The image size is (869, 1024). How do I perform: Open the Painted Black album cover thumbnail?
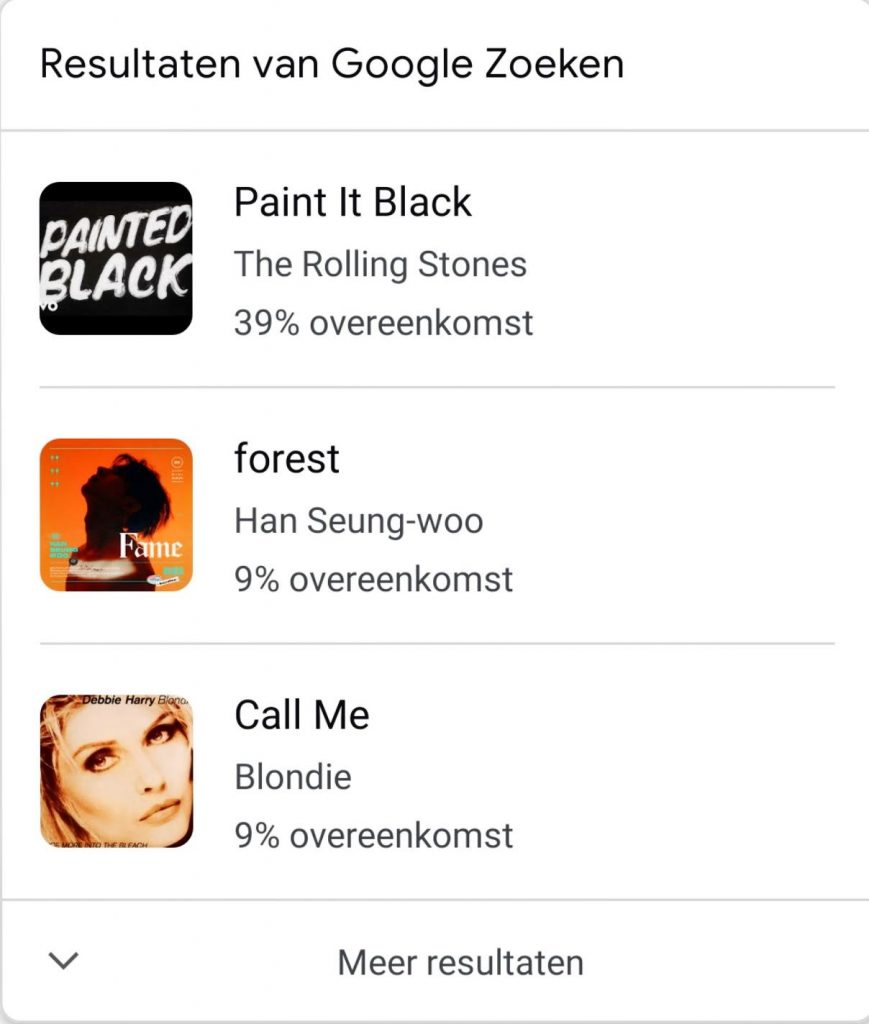click(116, 259)
